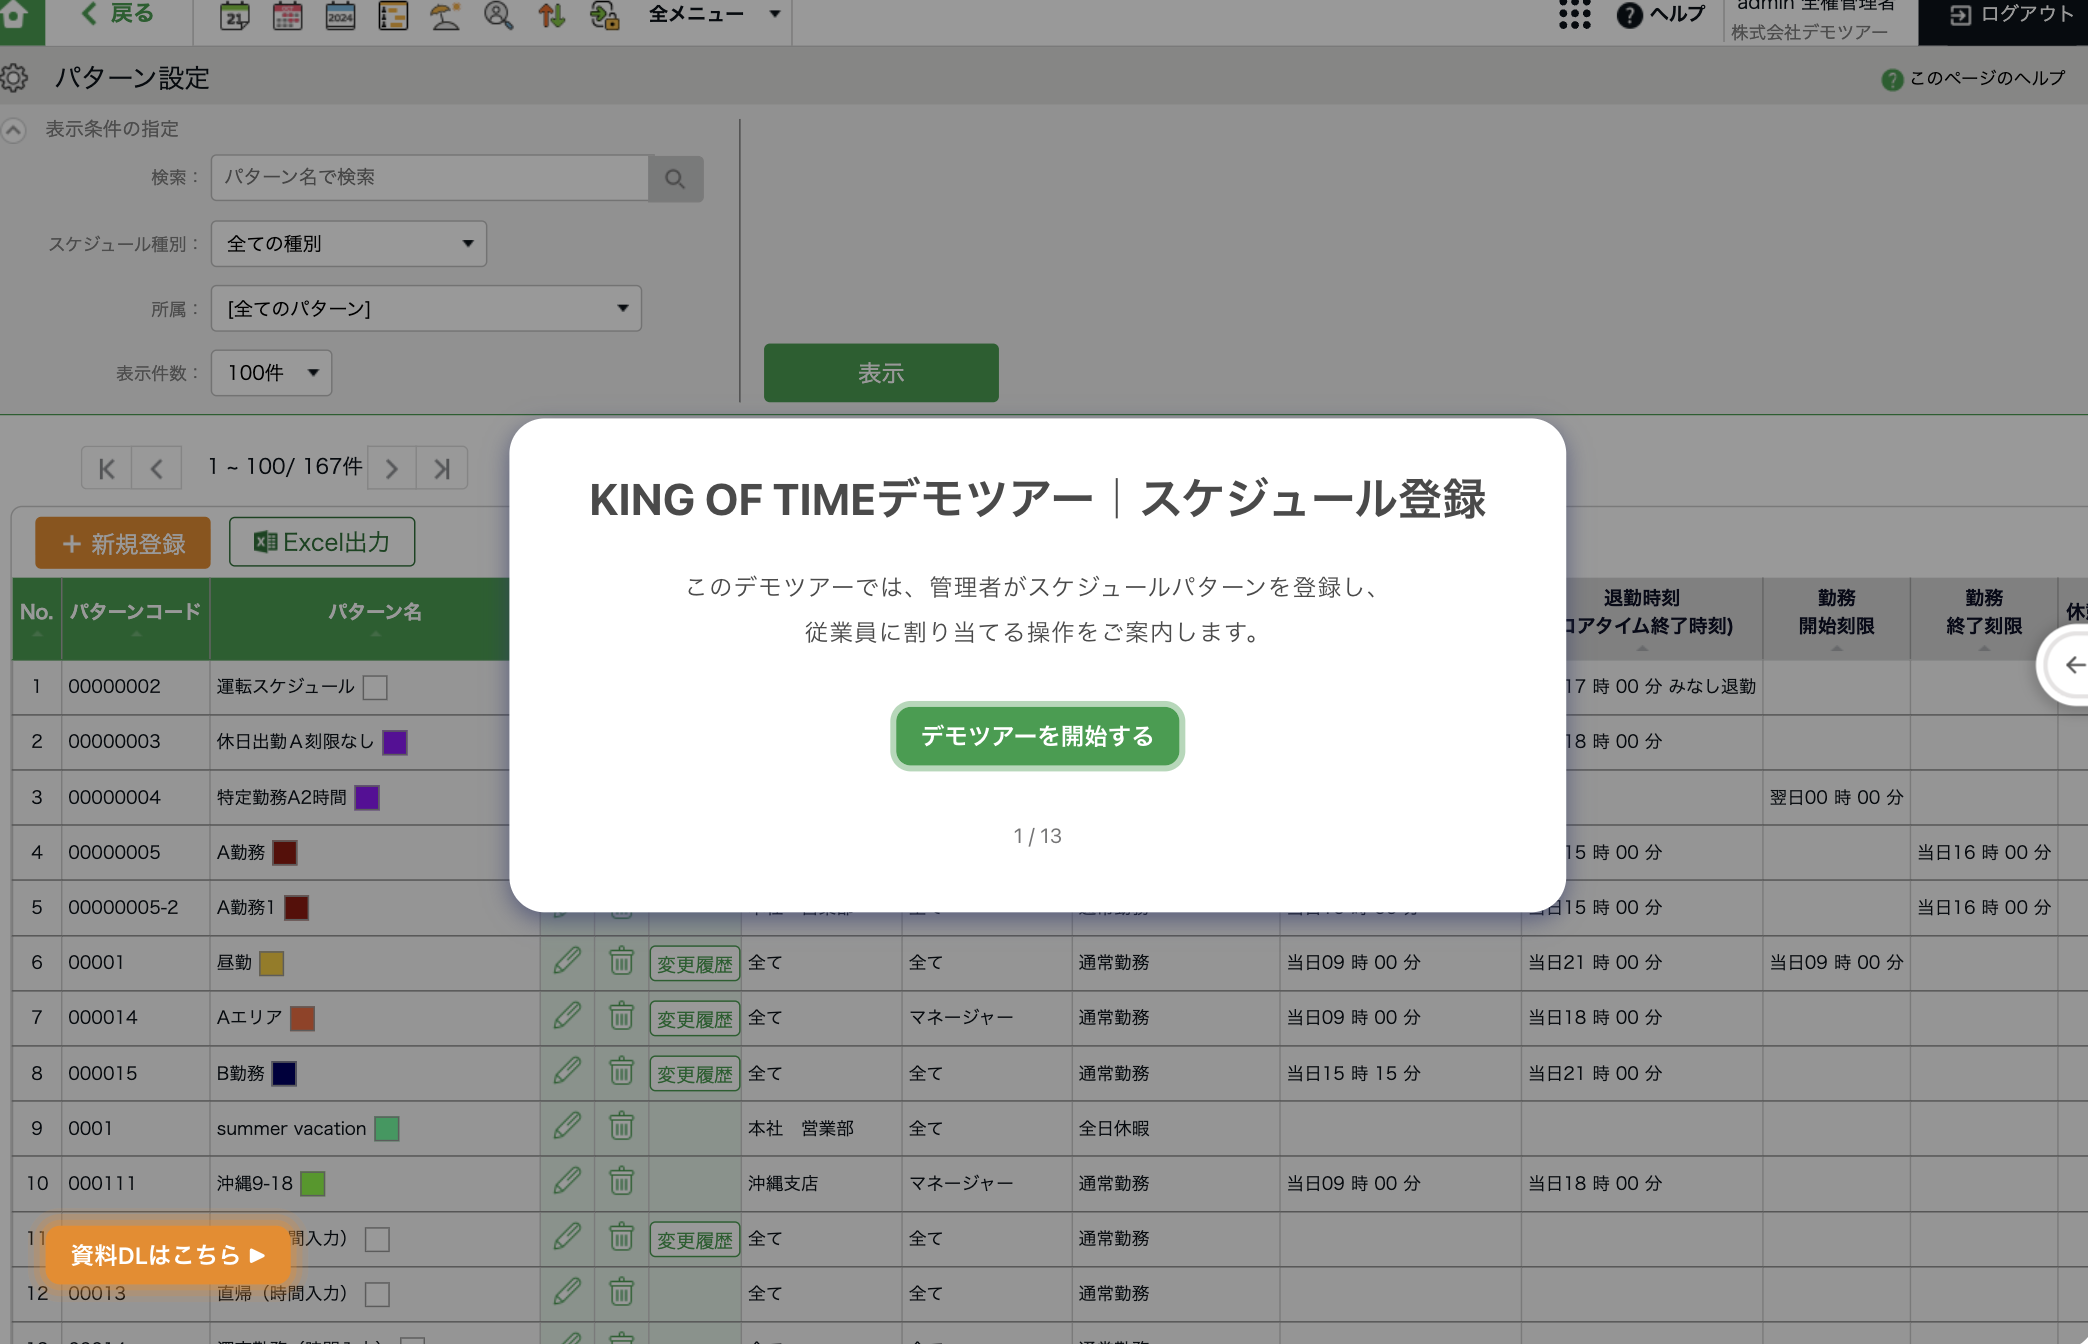This screenshot has width=2088, height=1344.
Task: Click the 戻る back link
Action: (x=118, y=14)
